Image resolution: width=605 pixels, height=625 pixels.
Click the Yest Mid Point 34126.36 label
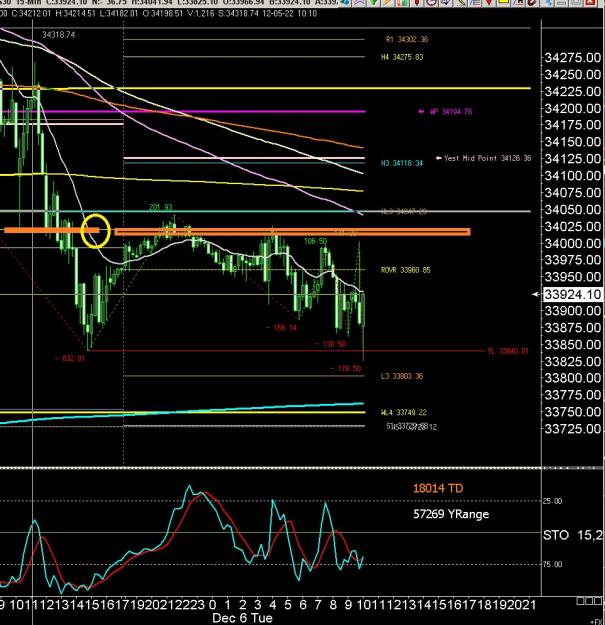[x=487, y=158]
